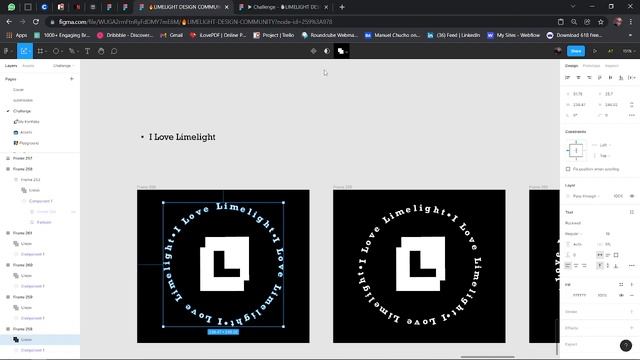The width and height of the screenshot is (640, 360).
Task: Open vertical constraint Top dropdown
Action: pos(604,156)
